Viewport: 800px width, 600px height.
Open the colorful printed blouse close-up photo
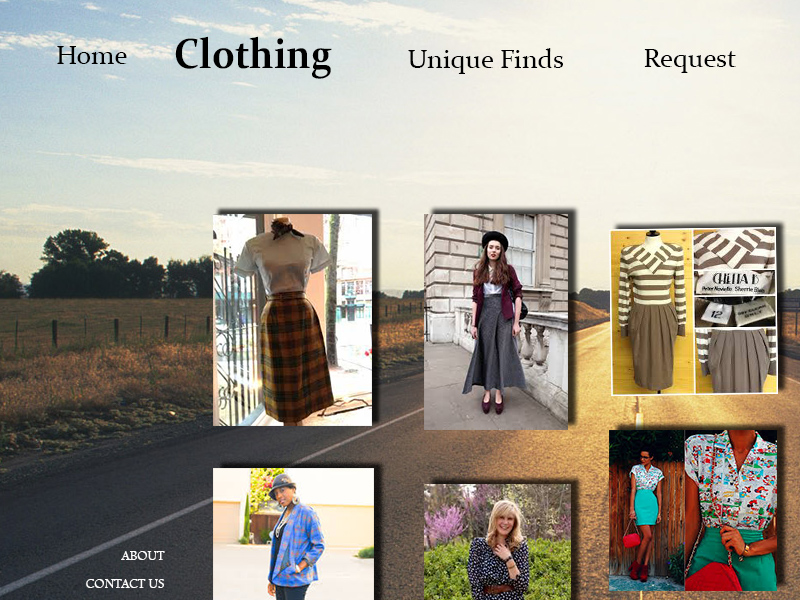pyautogui.click(x=731, y=510)
